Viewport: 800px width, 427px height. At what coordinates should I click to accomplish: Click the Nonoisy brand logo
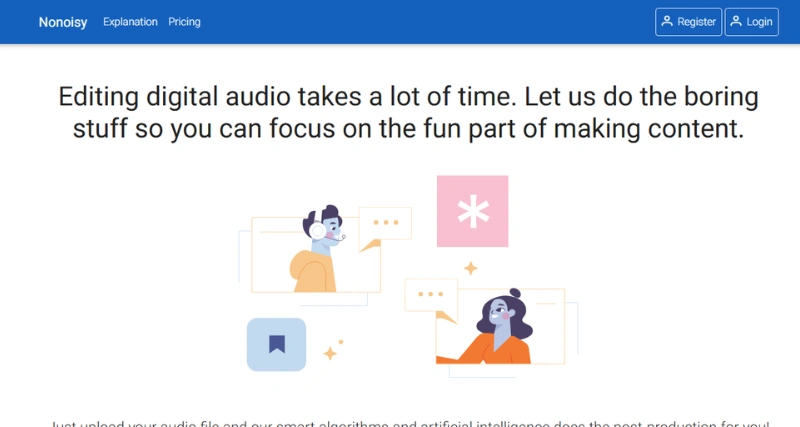coord(62,22)
